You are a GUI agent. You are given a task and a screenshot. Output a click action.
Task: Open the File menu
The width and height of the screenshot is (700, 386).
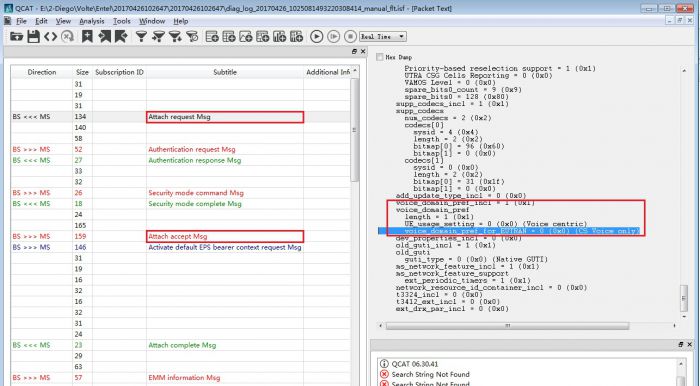[21, 21]
